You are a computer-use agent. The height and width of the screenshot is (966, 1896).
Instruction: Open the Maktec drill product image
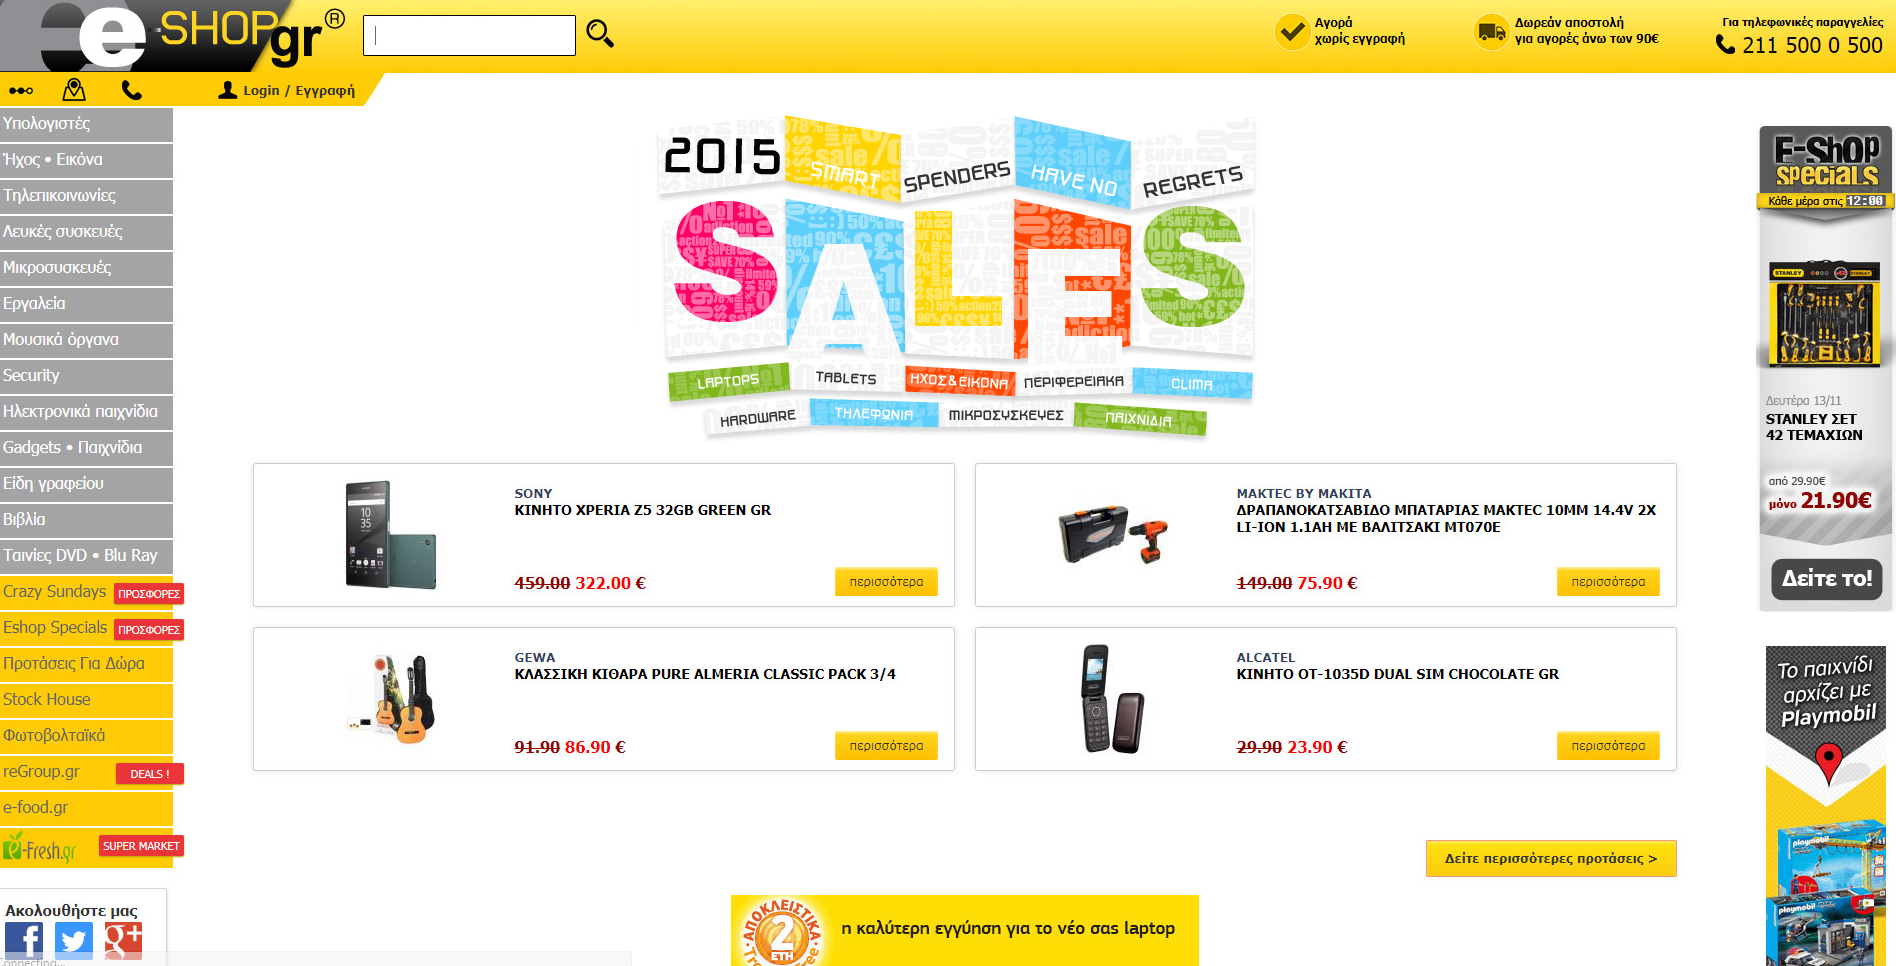click(x=1113, y=534)
